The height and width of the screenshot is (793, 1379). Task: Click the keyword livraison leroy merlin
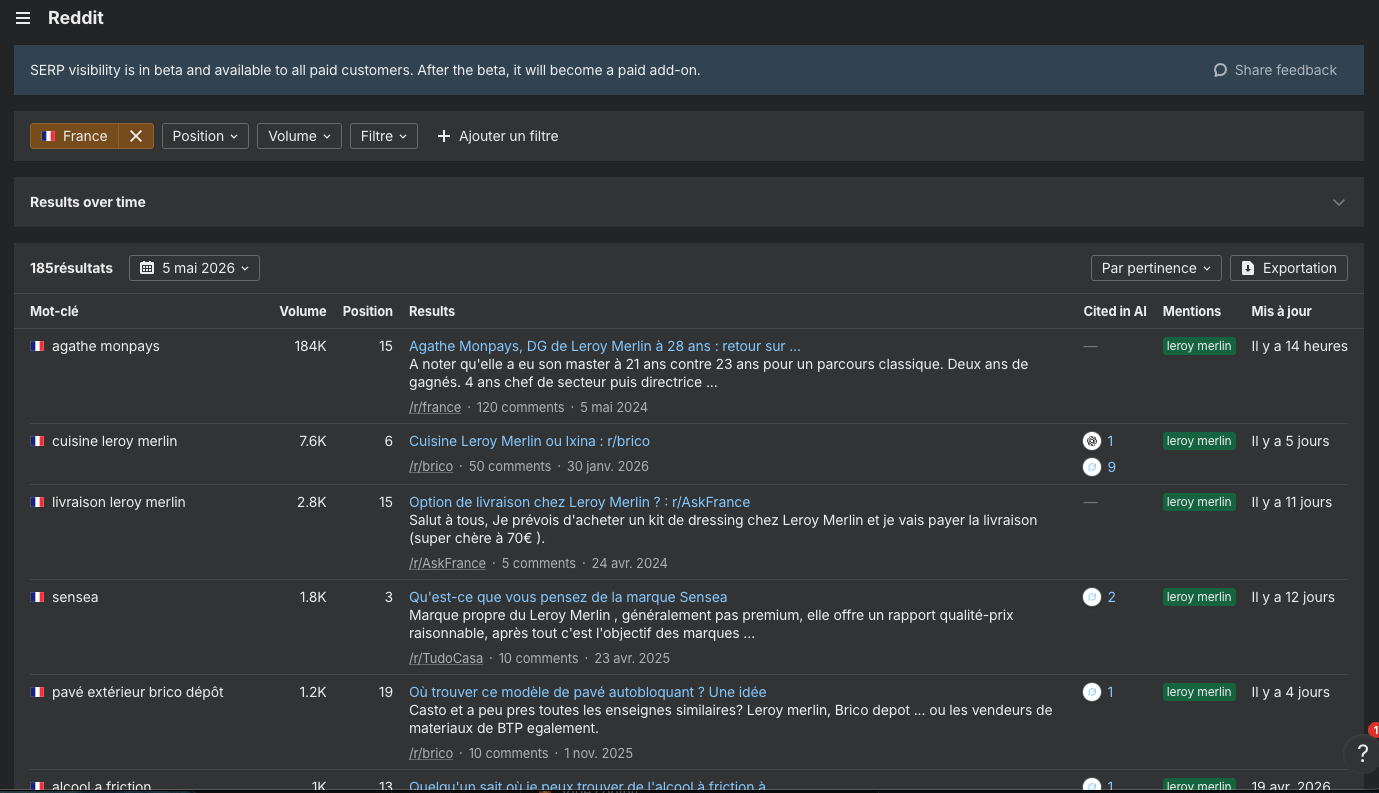pyautogui.click(x=119, y=502)
